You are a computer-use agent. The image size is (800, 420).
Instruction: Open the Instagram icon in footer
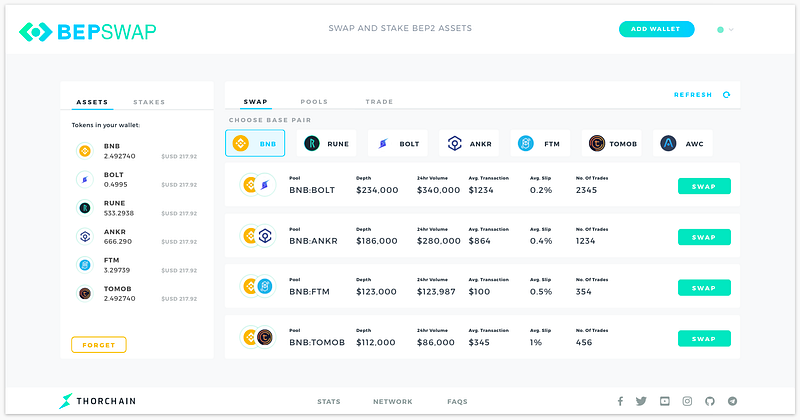tap(687, 401)
